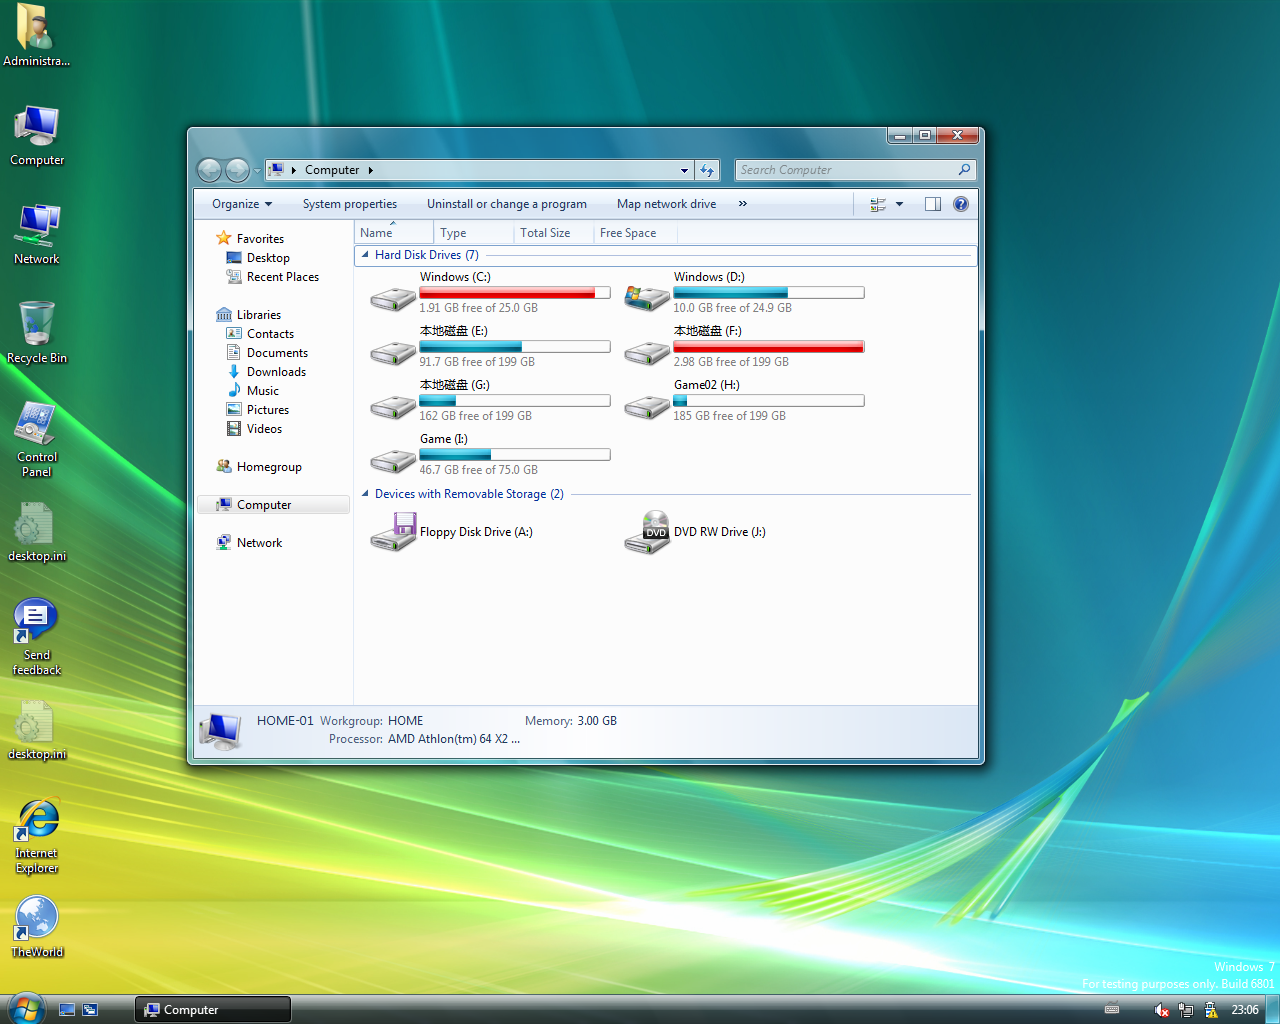
Task: Click System properties in the toolbar
Action: [x=350, y=204]
